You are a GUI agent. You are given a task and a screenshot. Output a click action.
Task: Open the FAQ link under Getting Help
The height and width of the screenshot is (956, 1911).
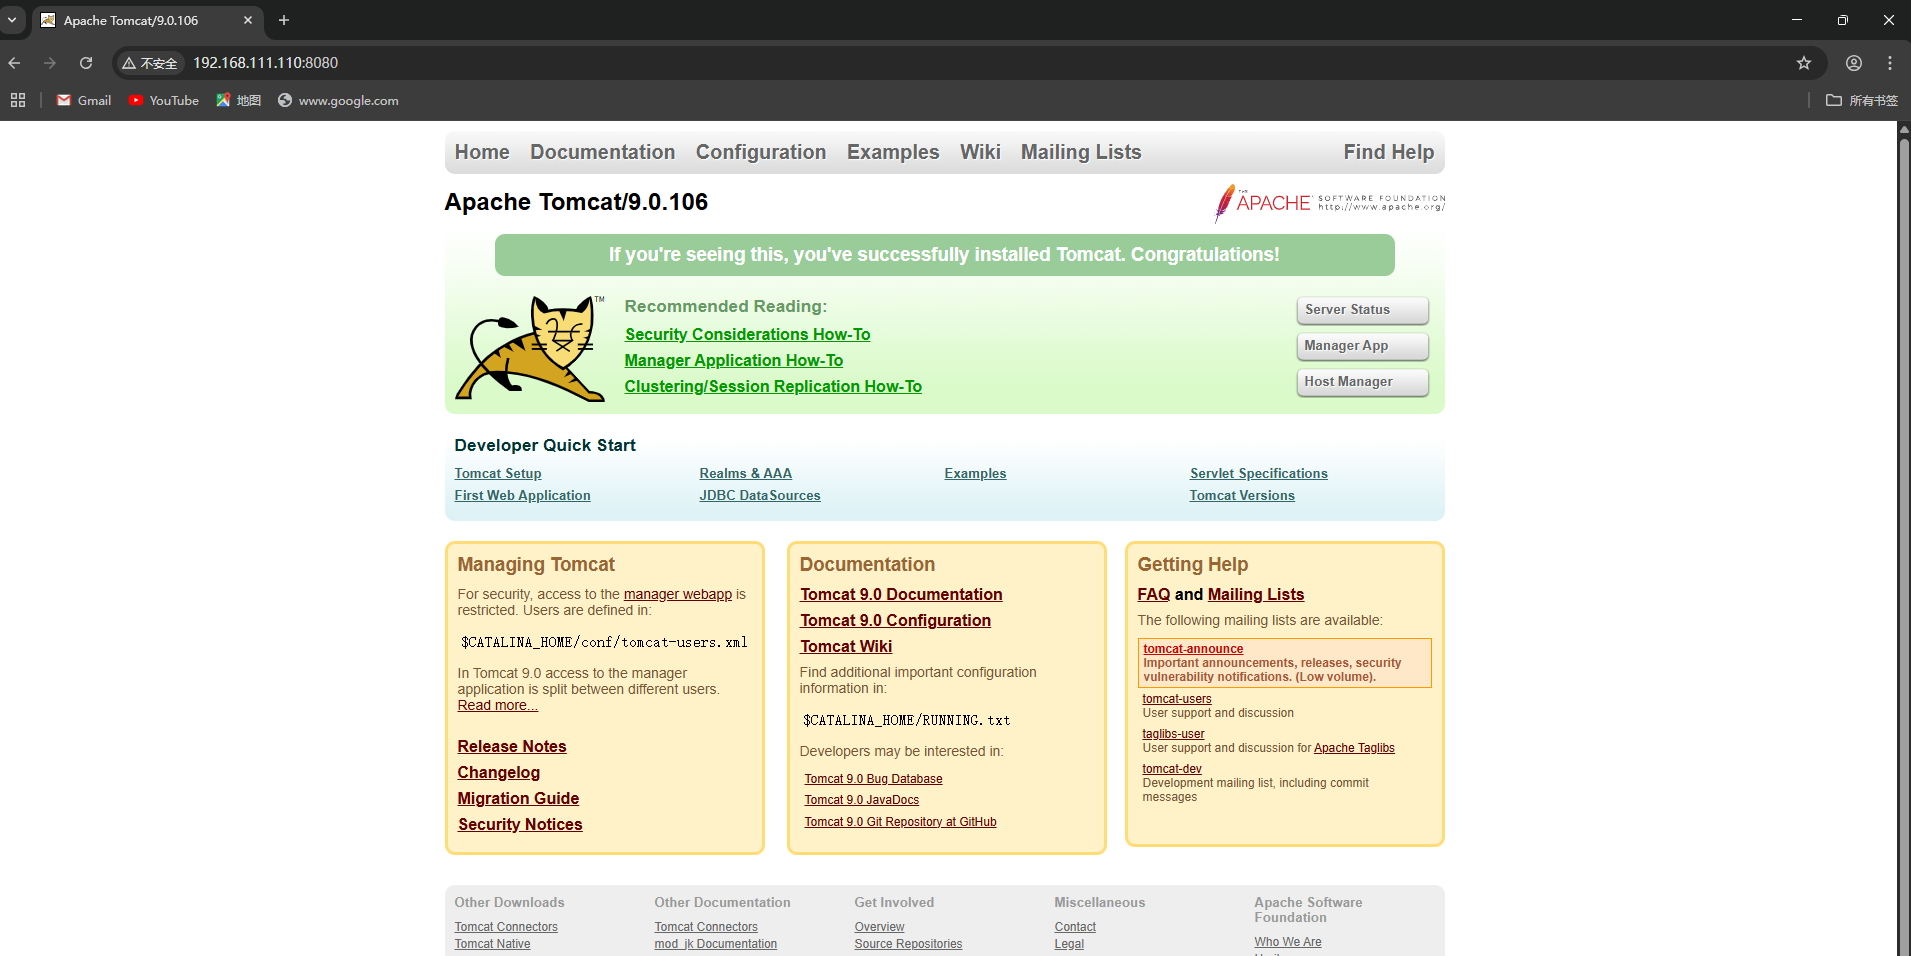(1153, 594)
